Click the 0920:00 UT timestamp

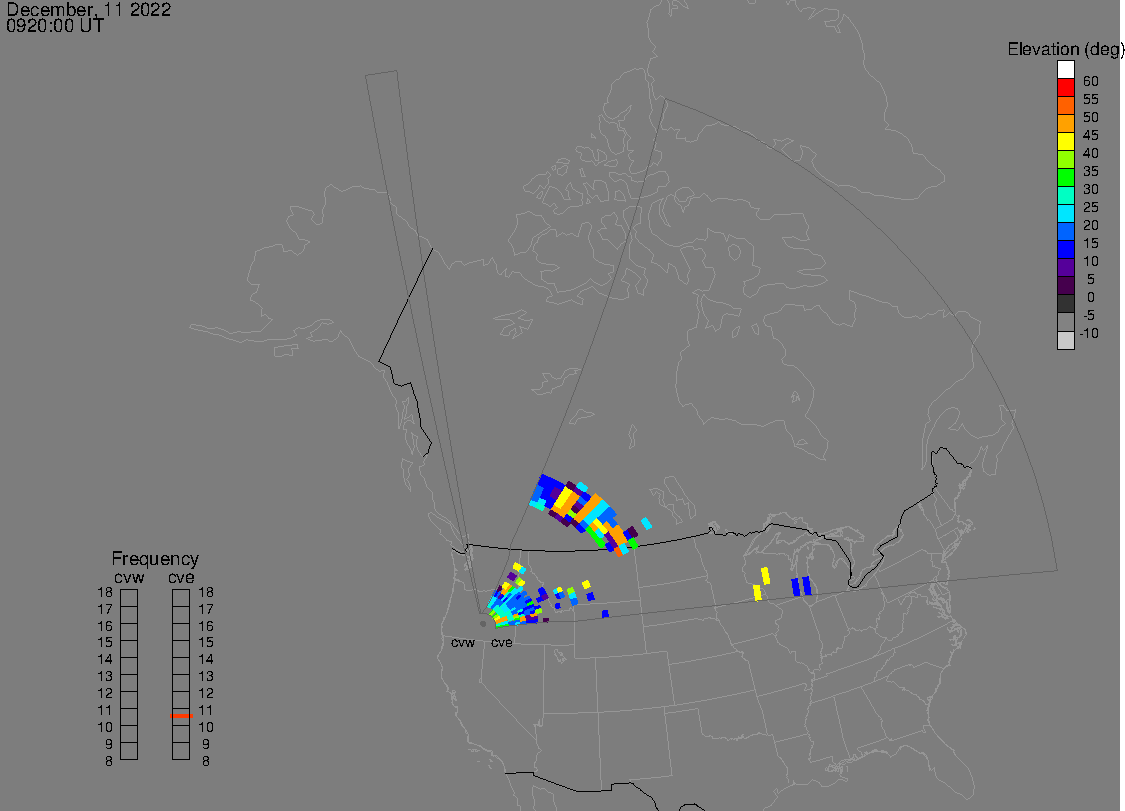(55, 26)
